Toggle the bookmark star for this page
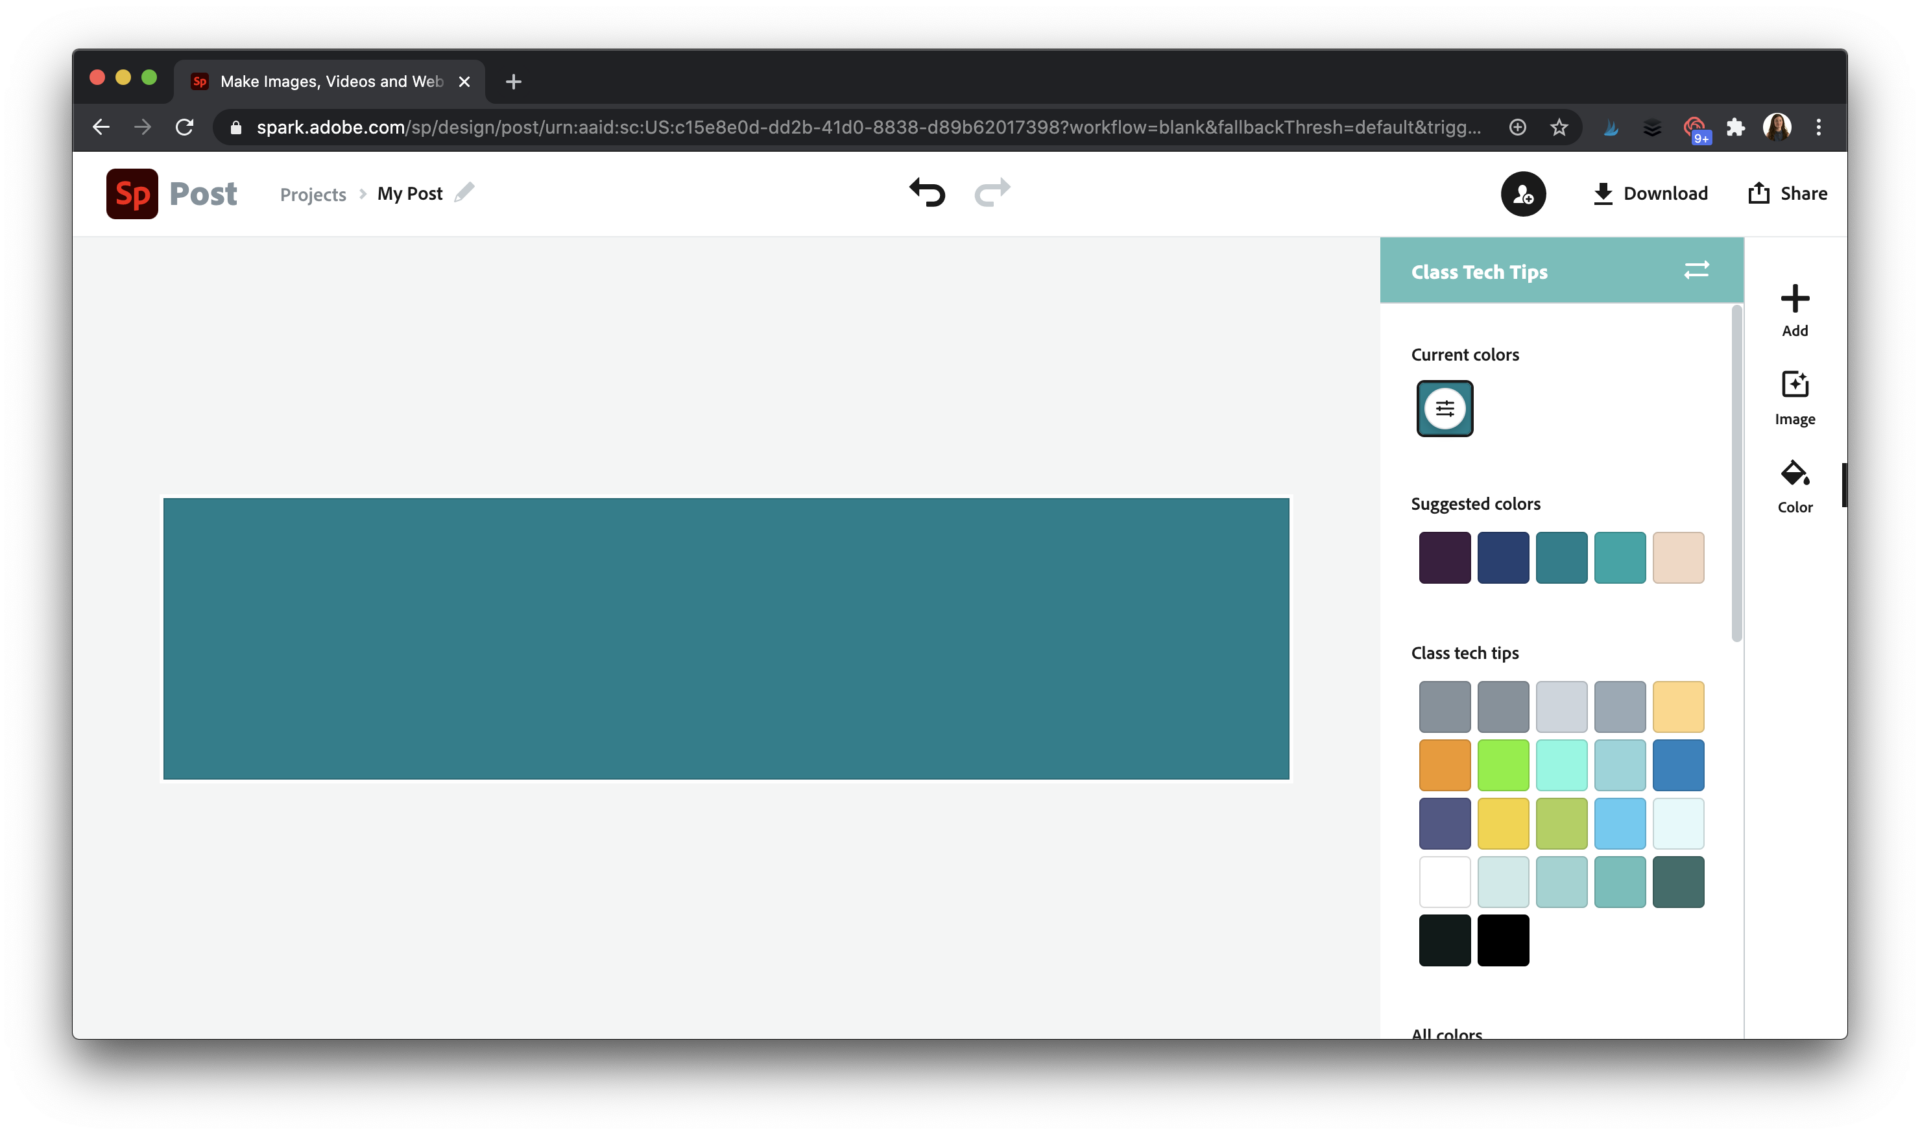 [1559, 127]
